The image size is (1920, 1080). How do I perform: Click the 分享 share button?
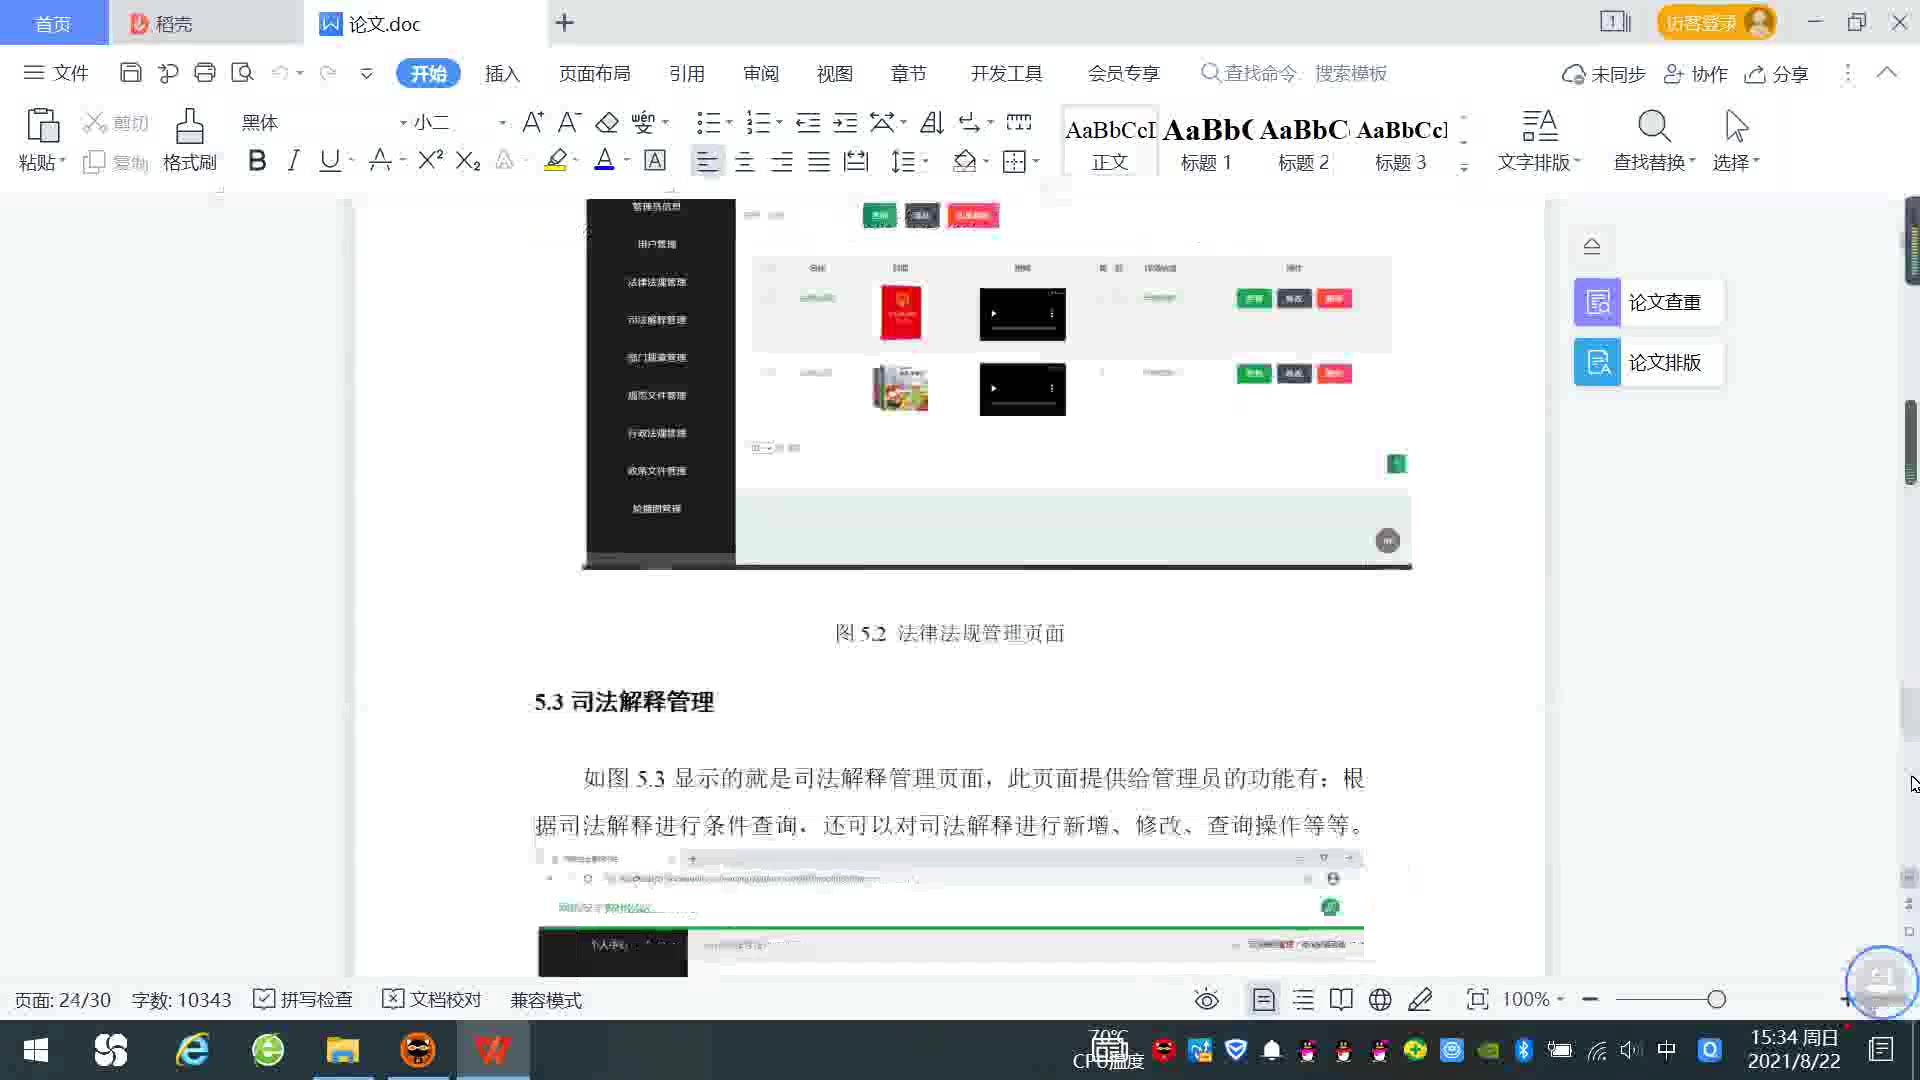coord(1777,74)
